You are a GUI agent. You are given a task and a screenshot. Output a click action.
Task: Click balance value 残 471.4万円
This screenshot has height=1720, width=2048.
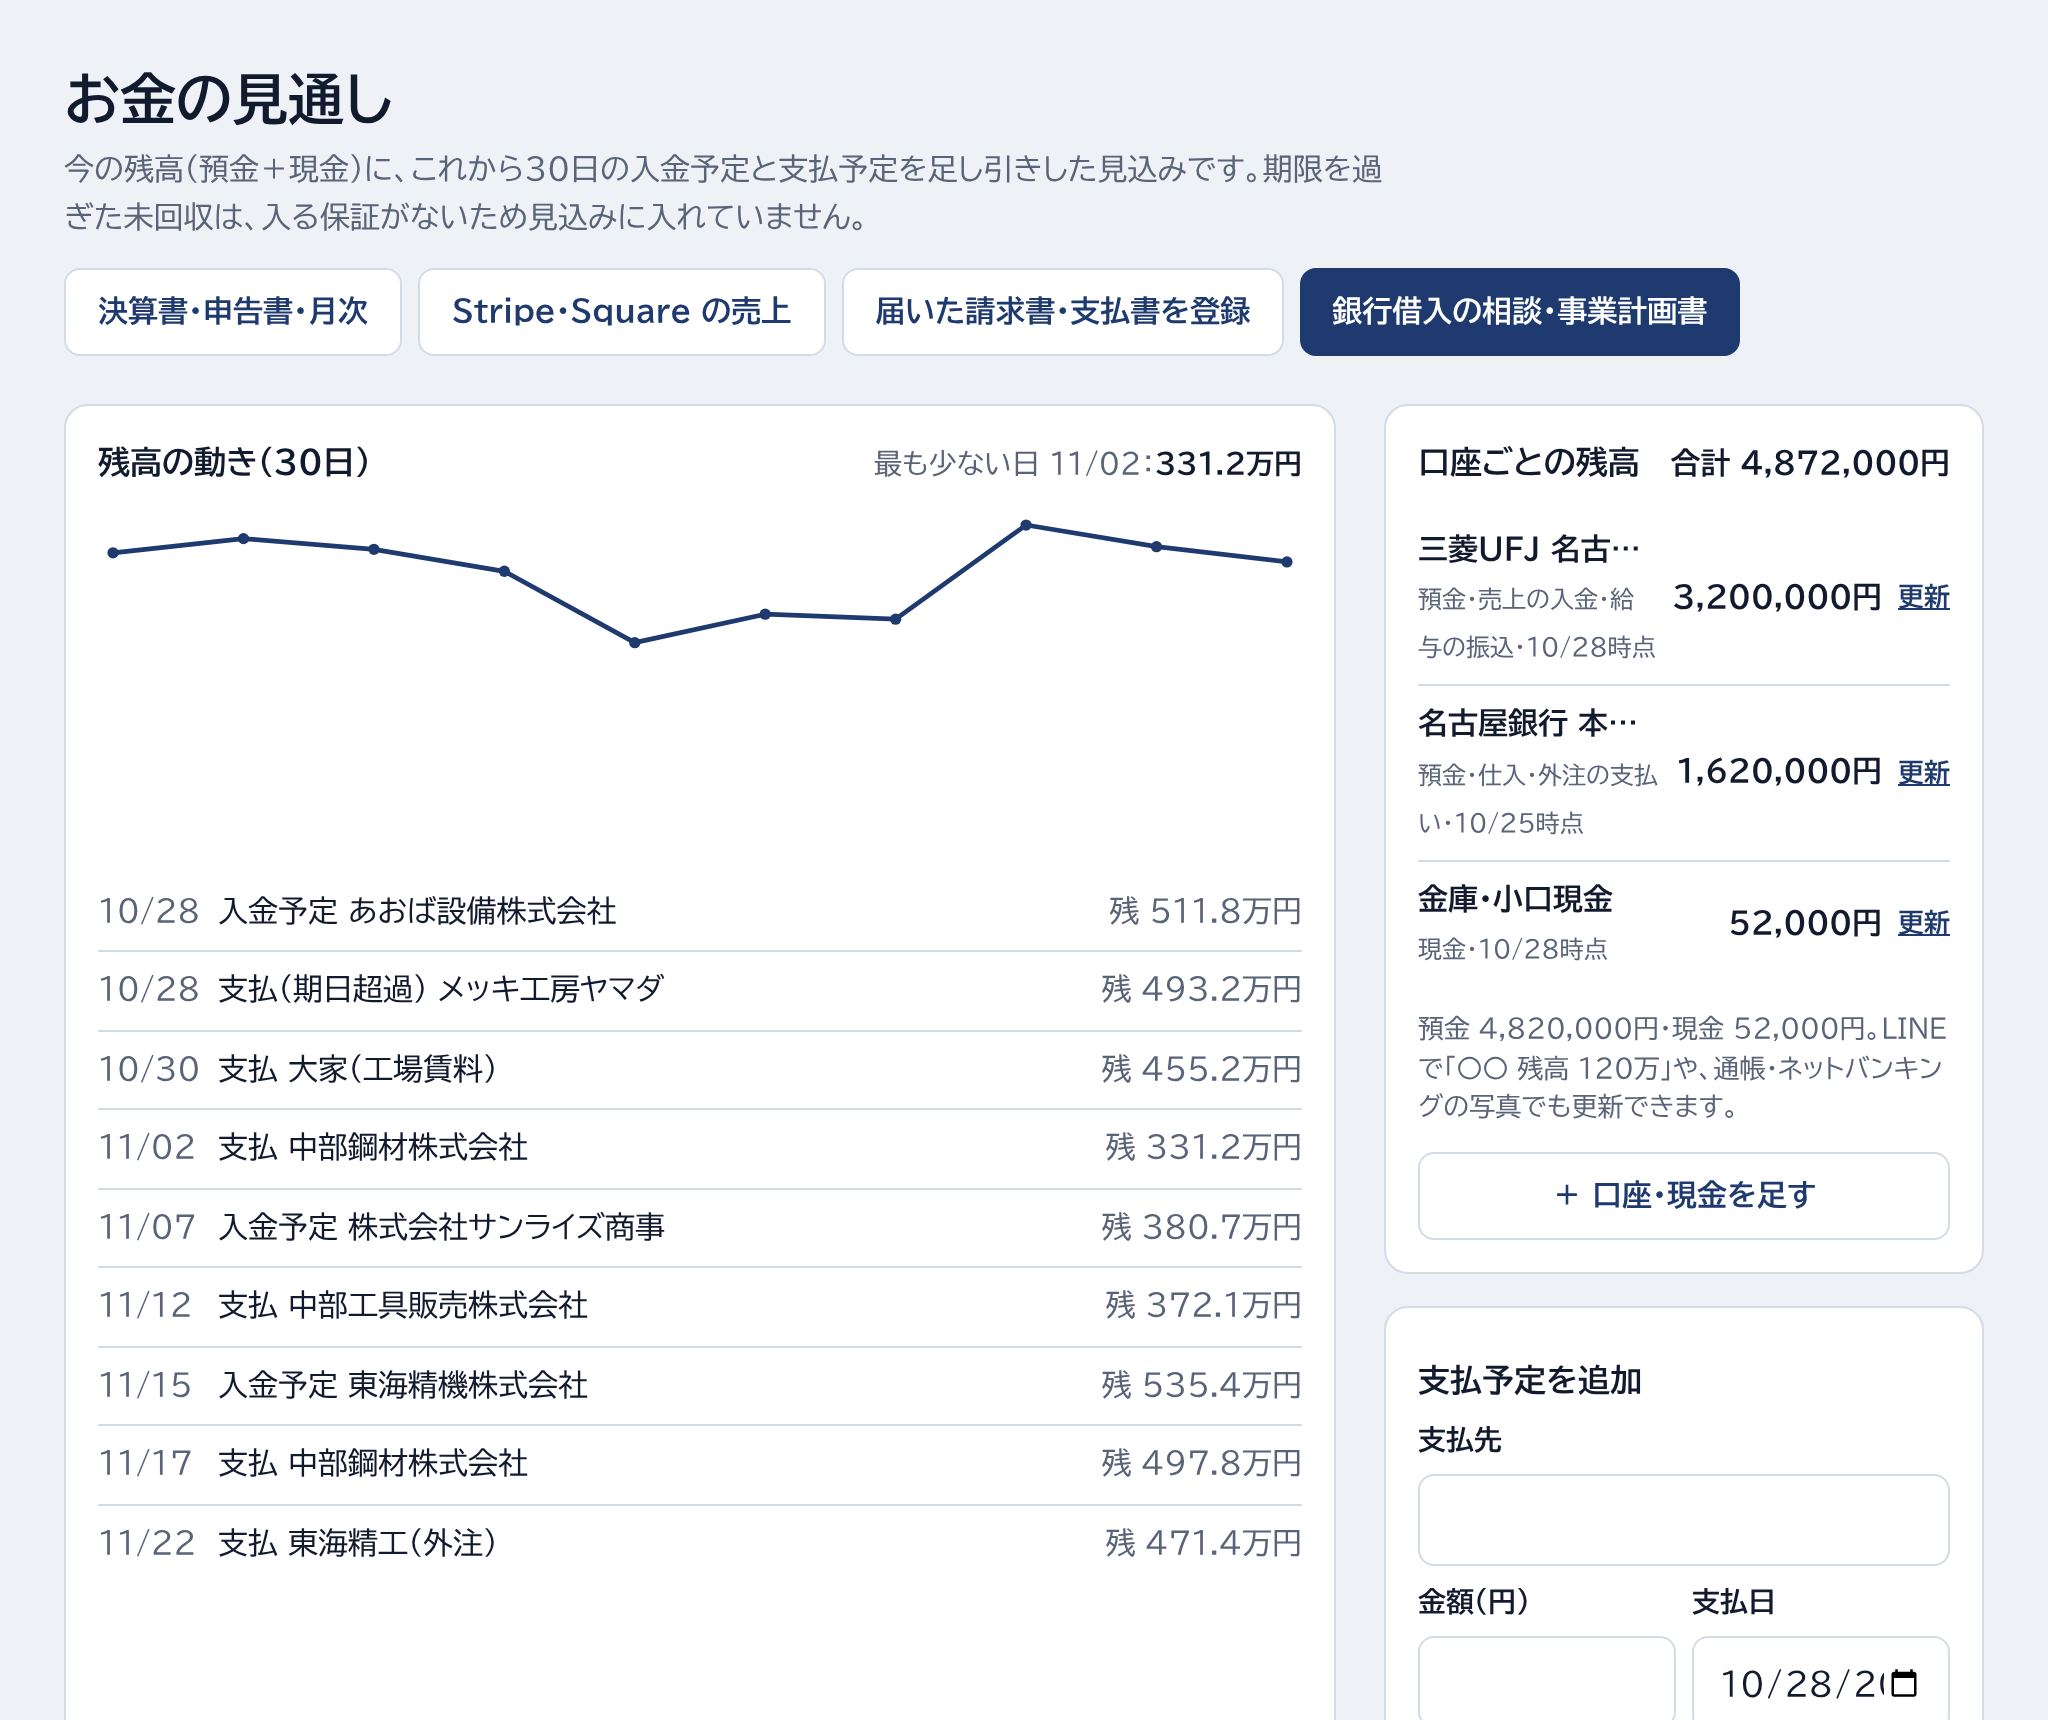[x=1203, y=1544]
